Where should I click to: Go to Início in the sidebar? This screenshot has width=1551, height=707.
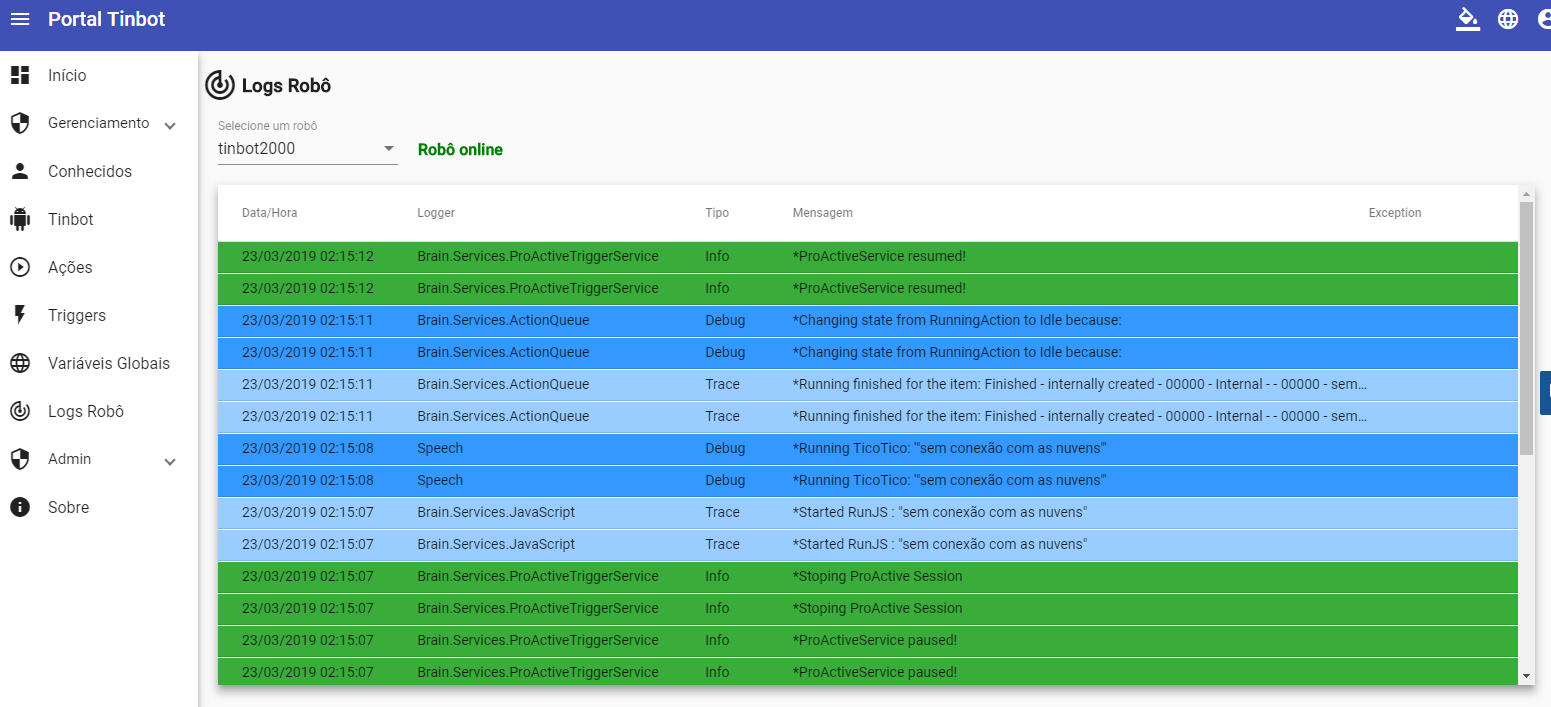click(67, 75)
